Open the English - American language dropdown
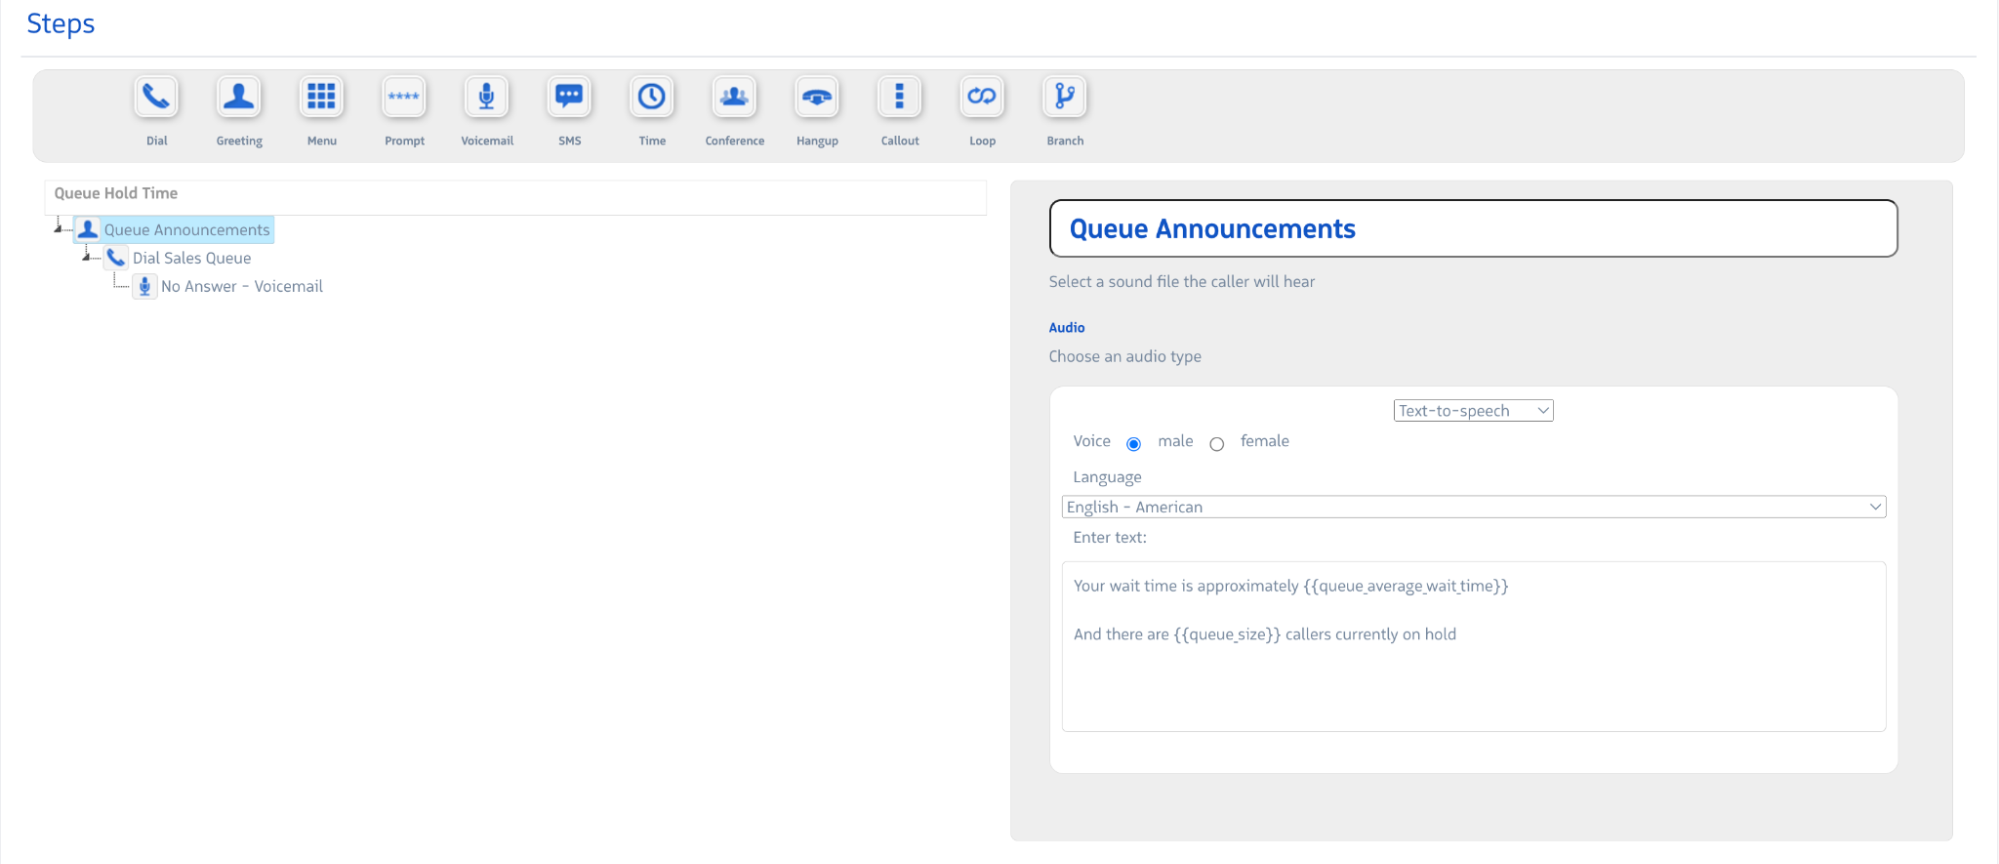This screenshot has width=1999, height=864. [1472, 507]
